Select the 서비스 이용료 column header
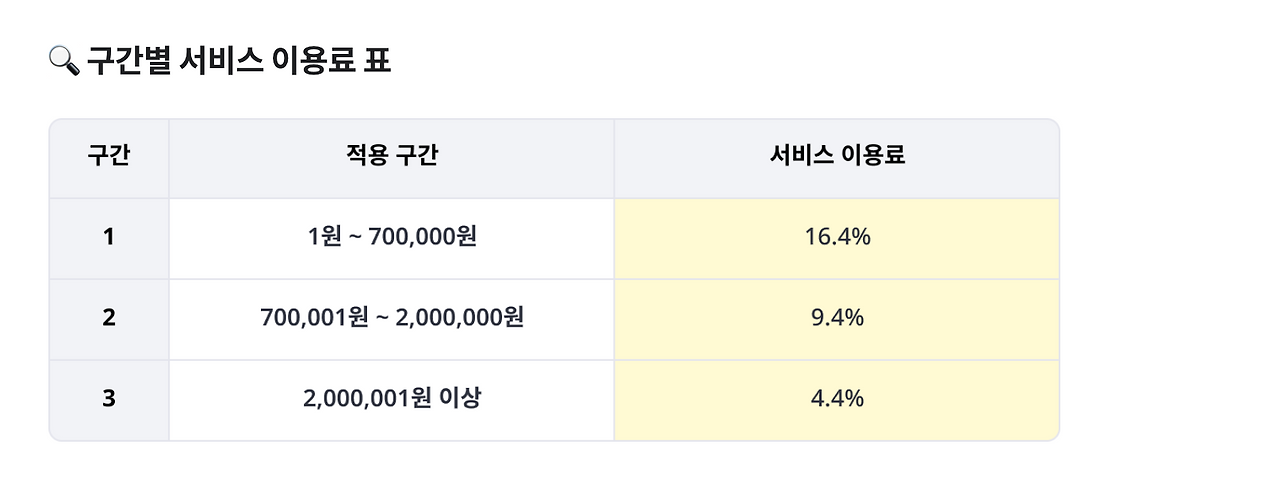This screenshot has width=1280, height=479. 837,158
